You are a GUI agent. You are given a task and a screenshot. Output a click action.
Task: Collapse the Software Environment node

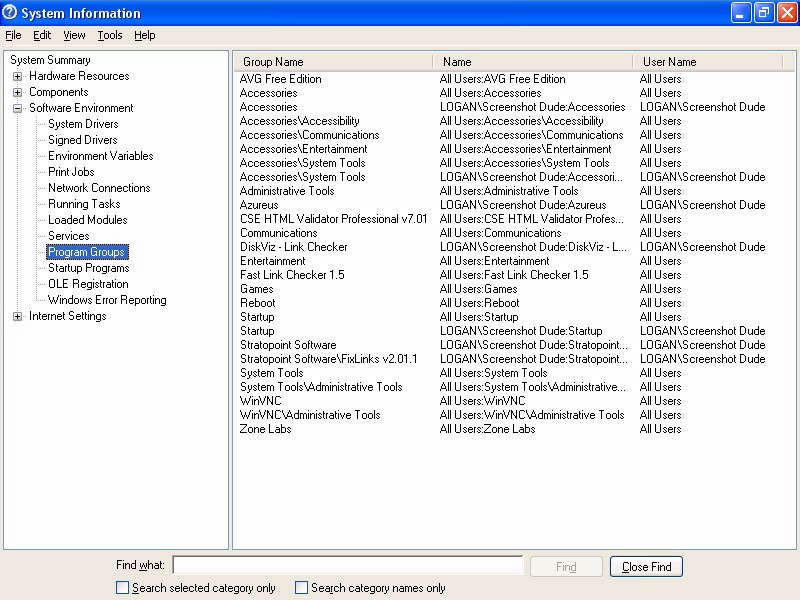click(17, 108)
